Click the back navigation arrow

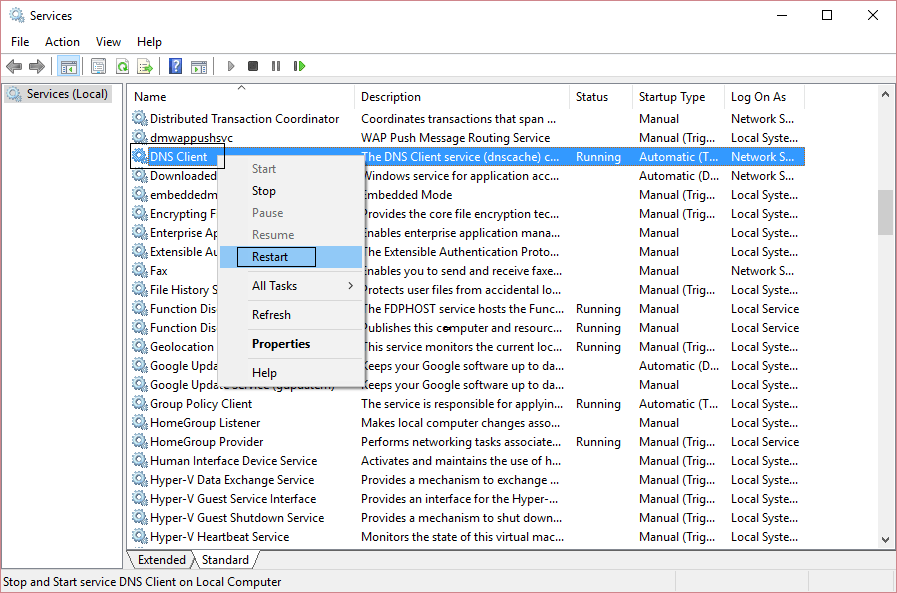(13, 66)
